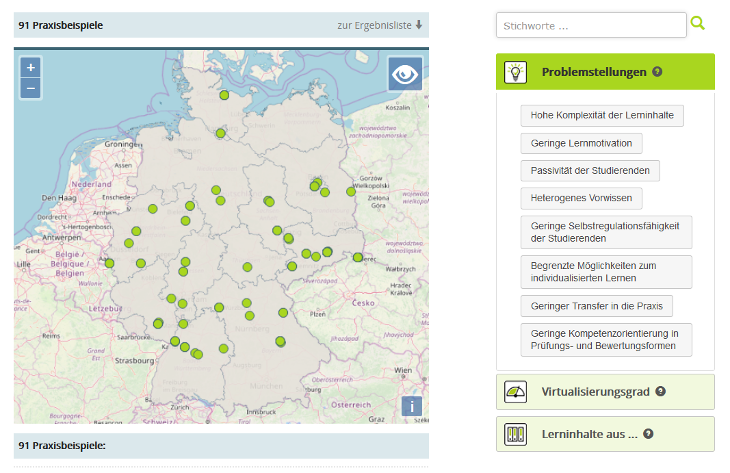Select the Passivität der Studierenden filter
Screen dimensions: 730x473
(x=589, y=171)
